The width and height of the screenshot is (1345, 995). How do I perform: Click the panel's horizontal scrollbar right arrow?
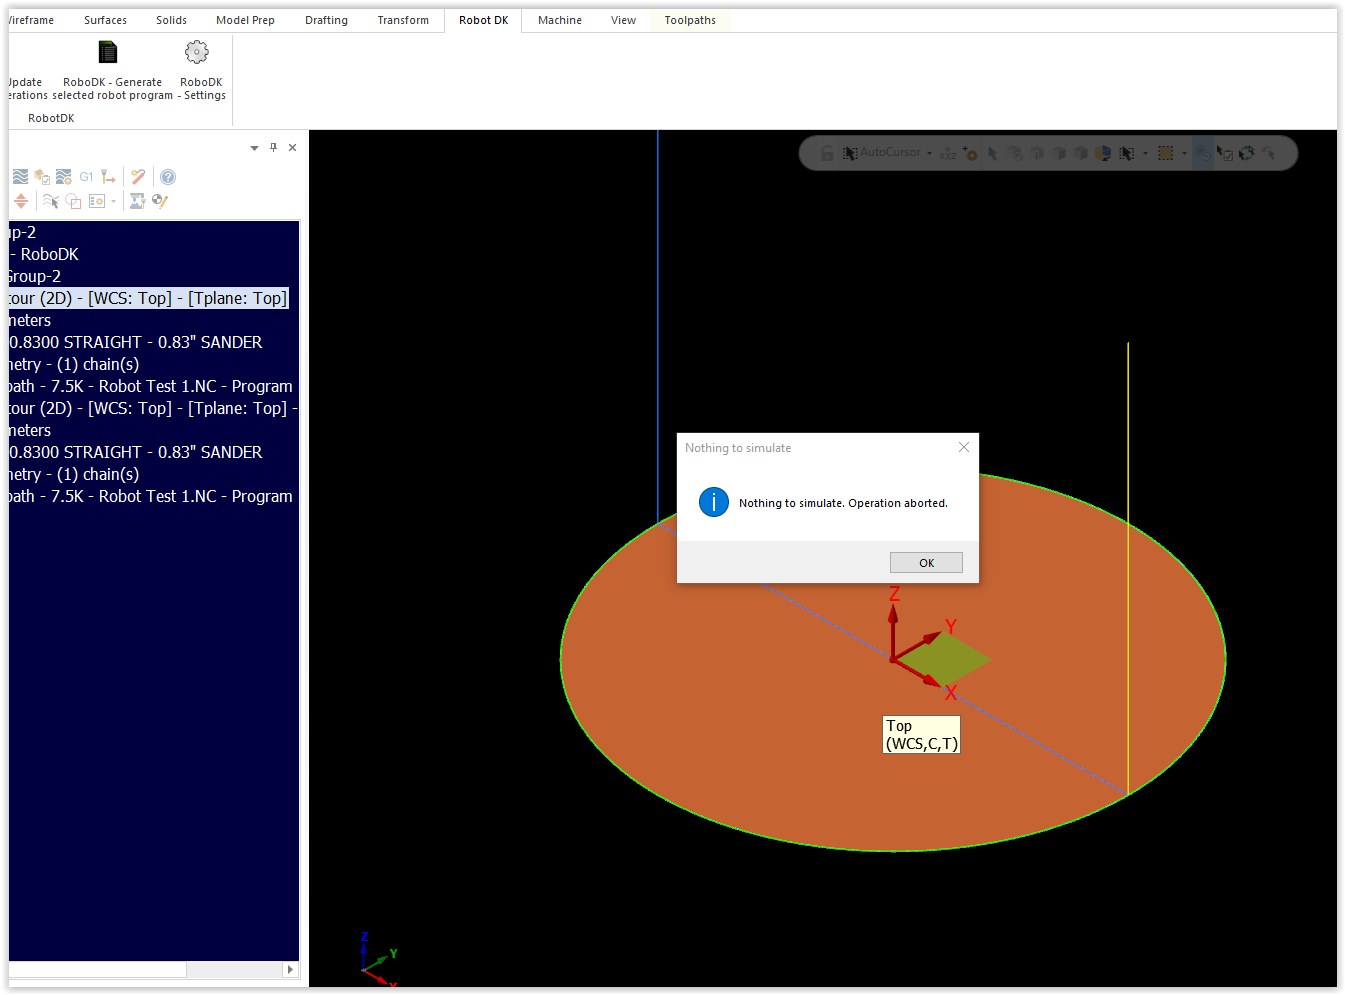(290, 969)
